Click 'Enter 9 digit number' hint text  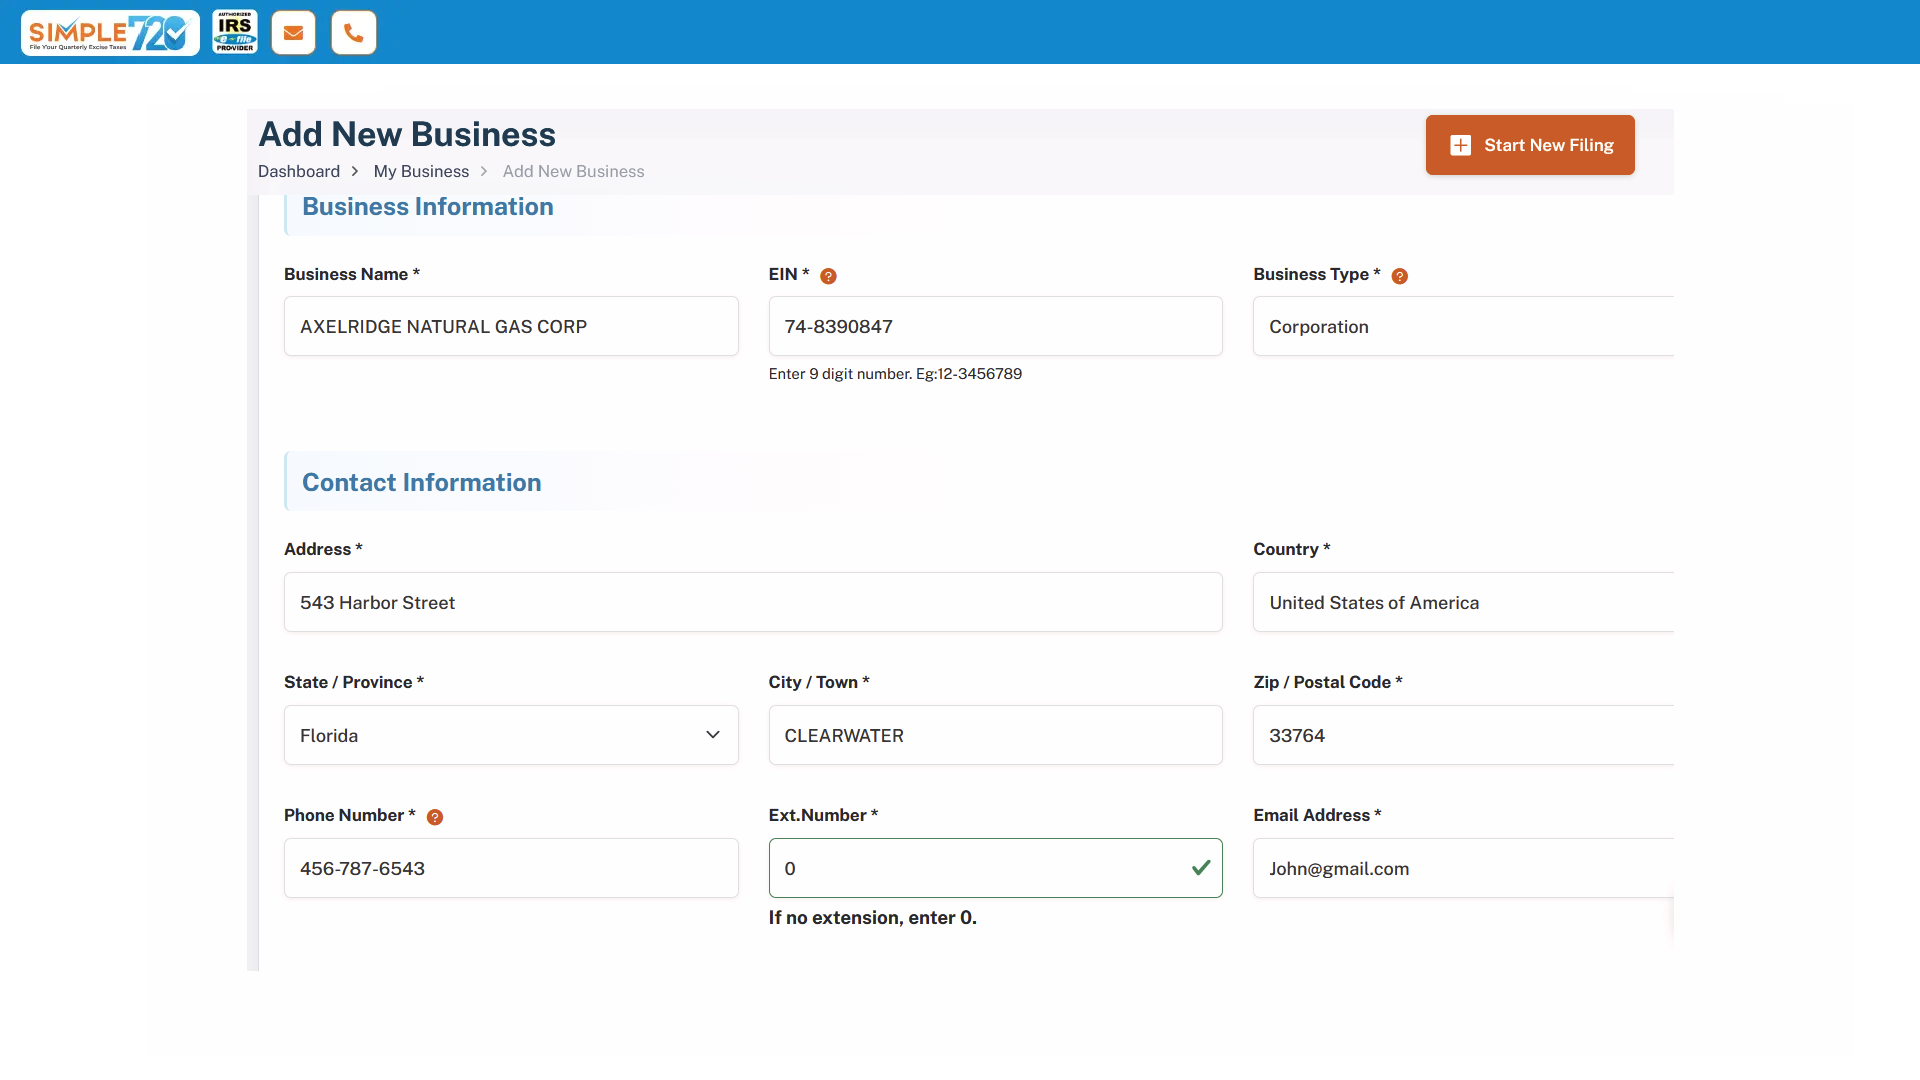coord(895,374)
